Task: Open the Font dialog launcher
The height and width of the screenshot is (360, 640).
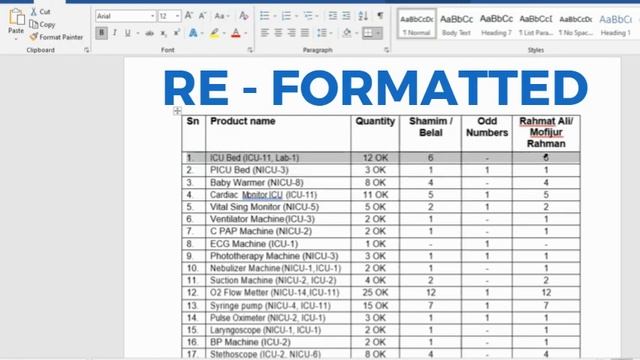Action: (250, 50)
